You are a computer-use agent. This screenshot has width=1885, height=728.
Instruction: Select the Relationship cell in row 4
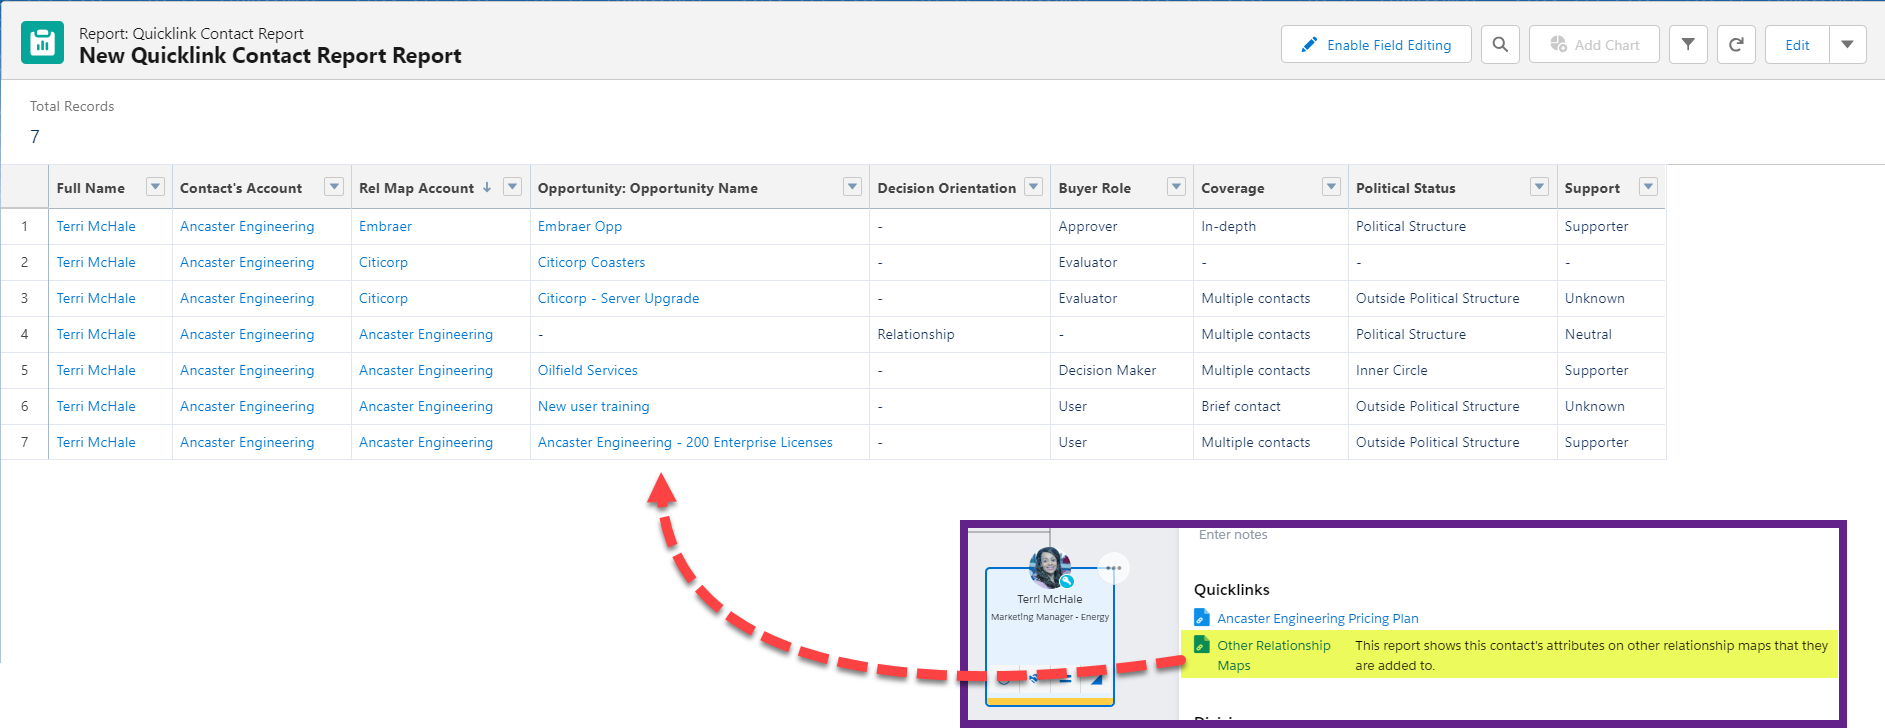pos(959,334)
